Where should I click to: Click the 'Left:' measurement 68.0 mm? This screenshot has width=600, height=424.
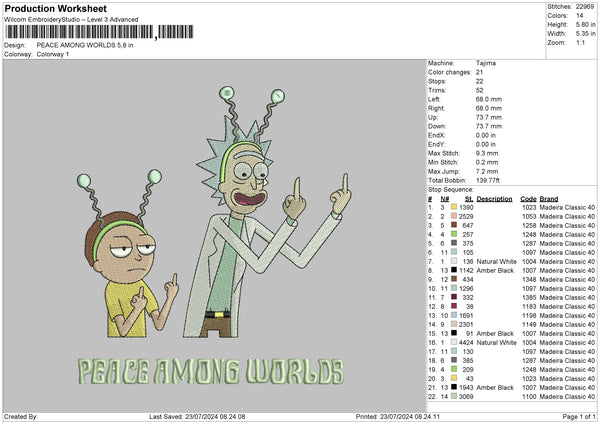coord(489,99)
